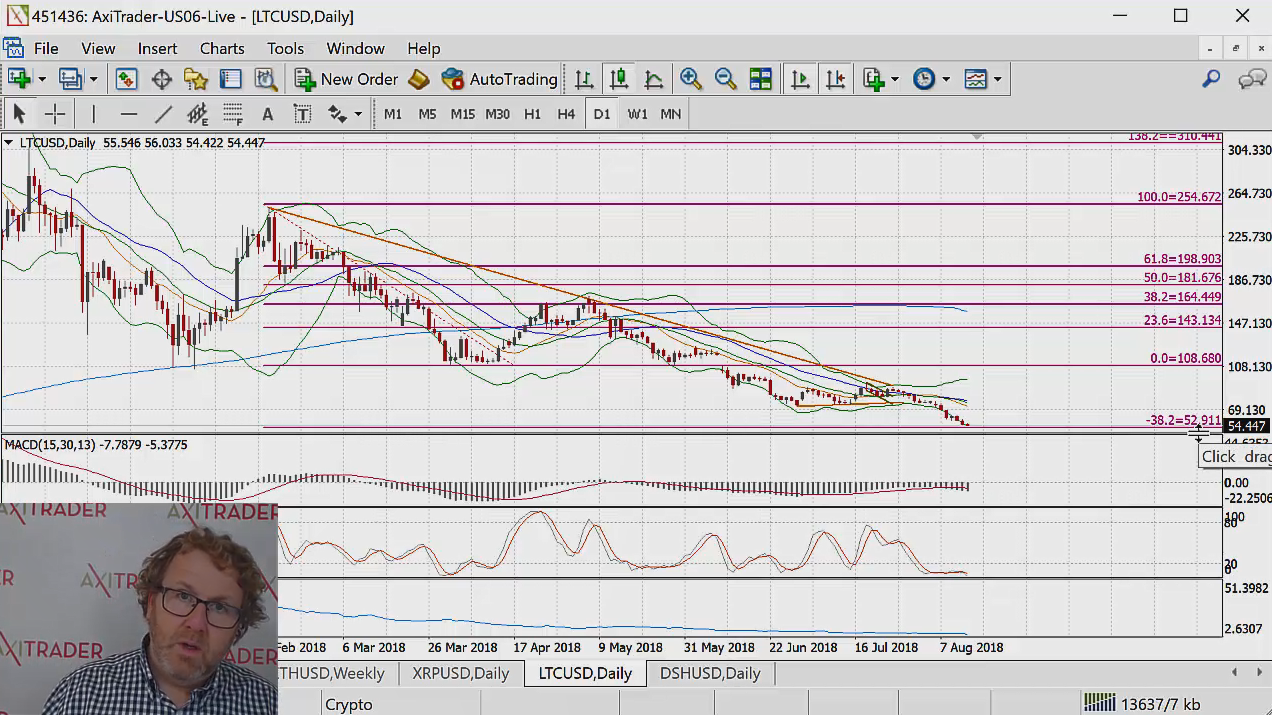
Task: Select the horizontal line drawing tool
Action: pos(128,114)
